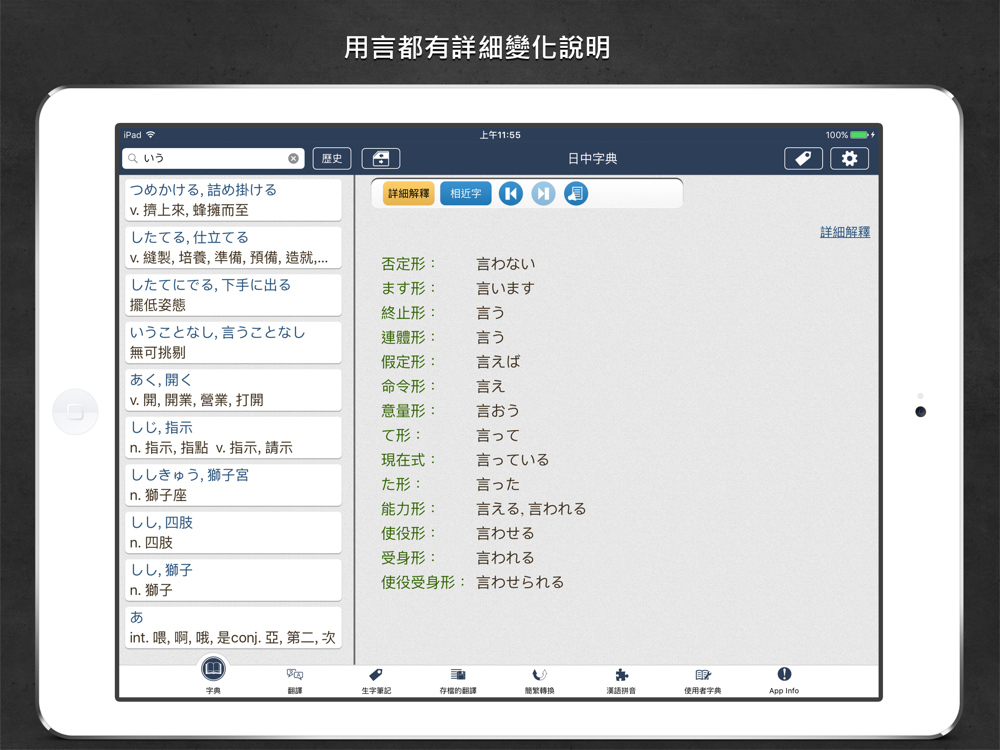The height and width of the screenshot is (750, 1000).
Task: Go to previous entry arrow button
Action: pos(511,193)
